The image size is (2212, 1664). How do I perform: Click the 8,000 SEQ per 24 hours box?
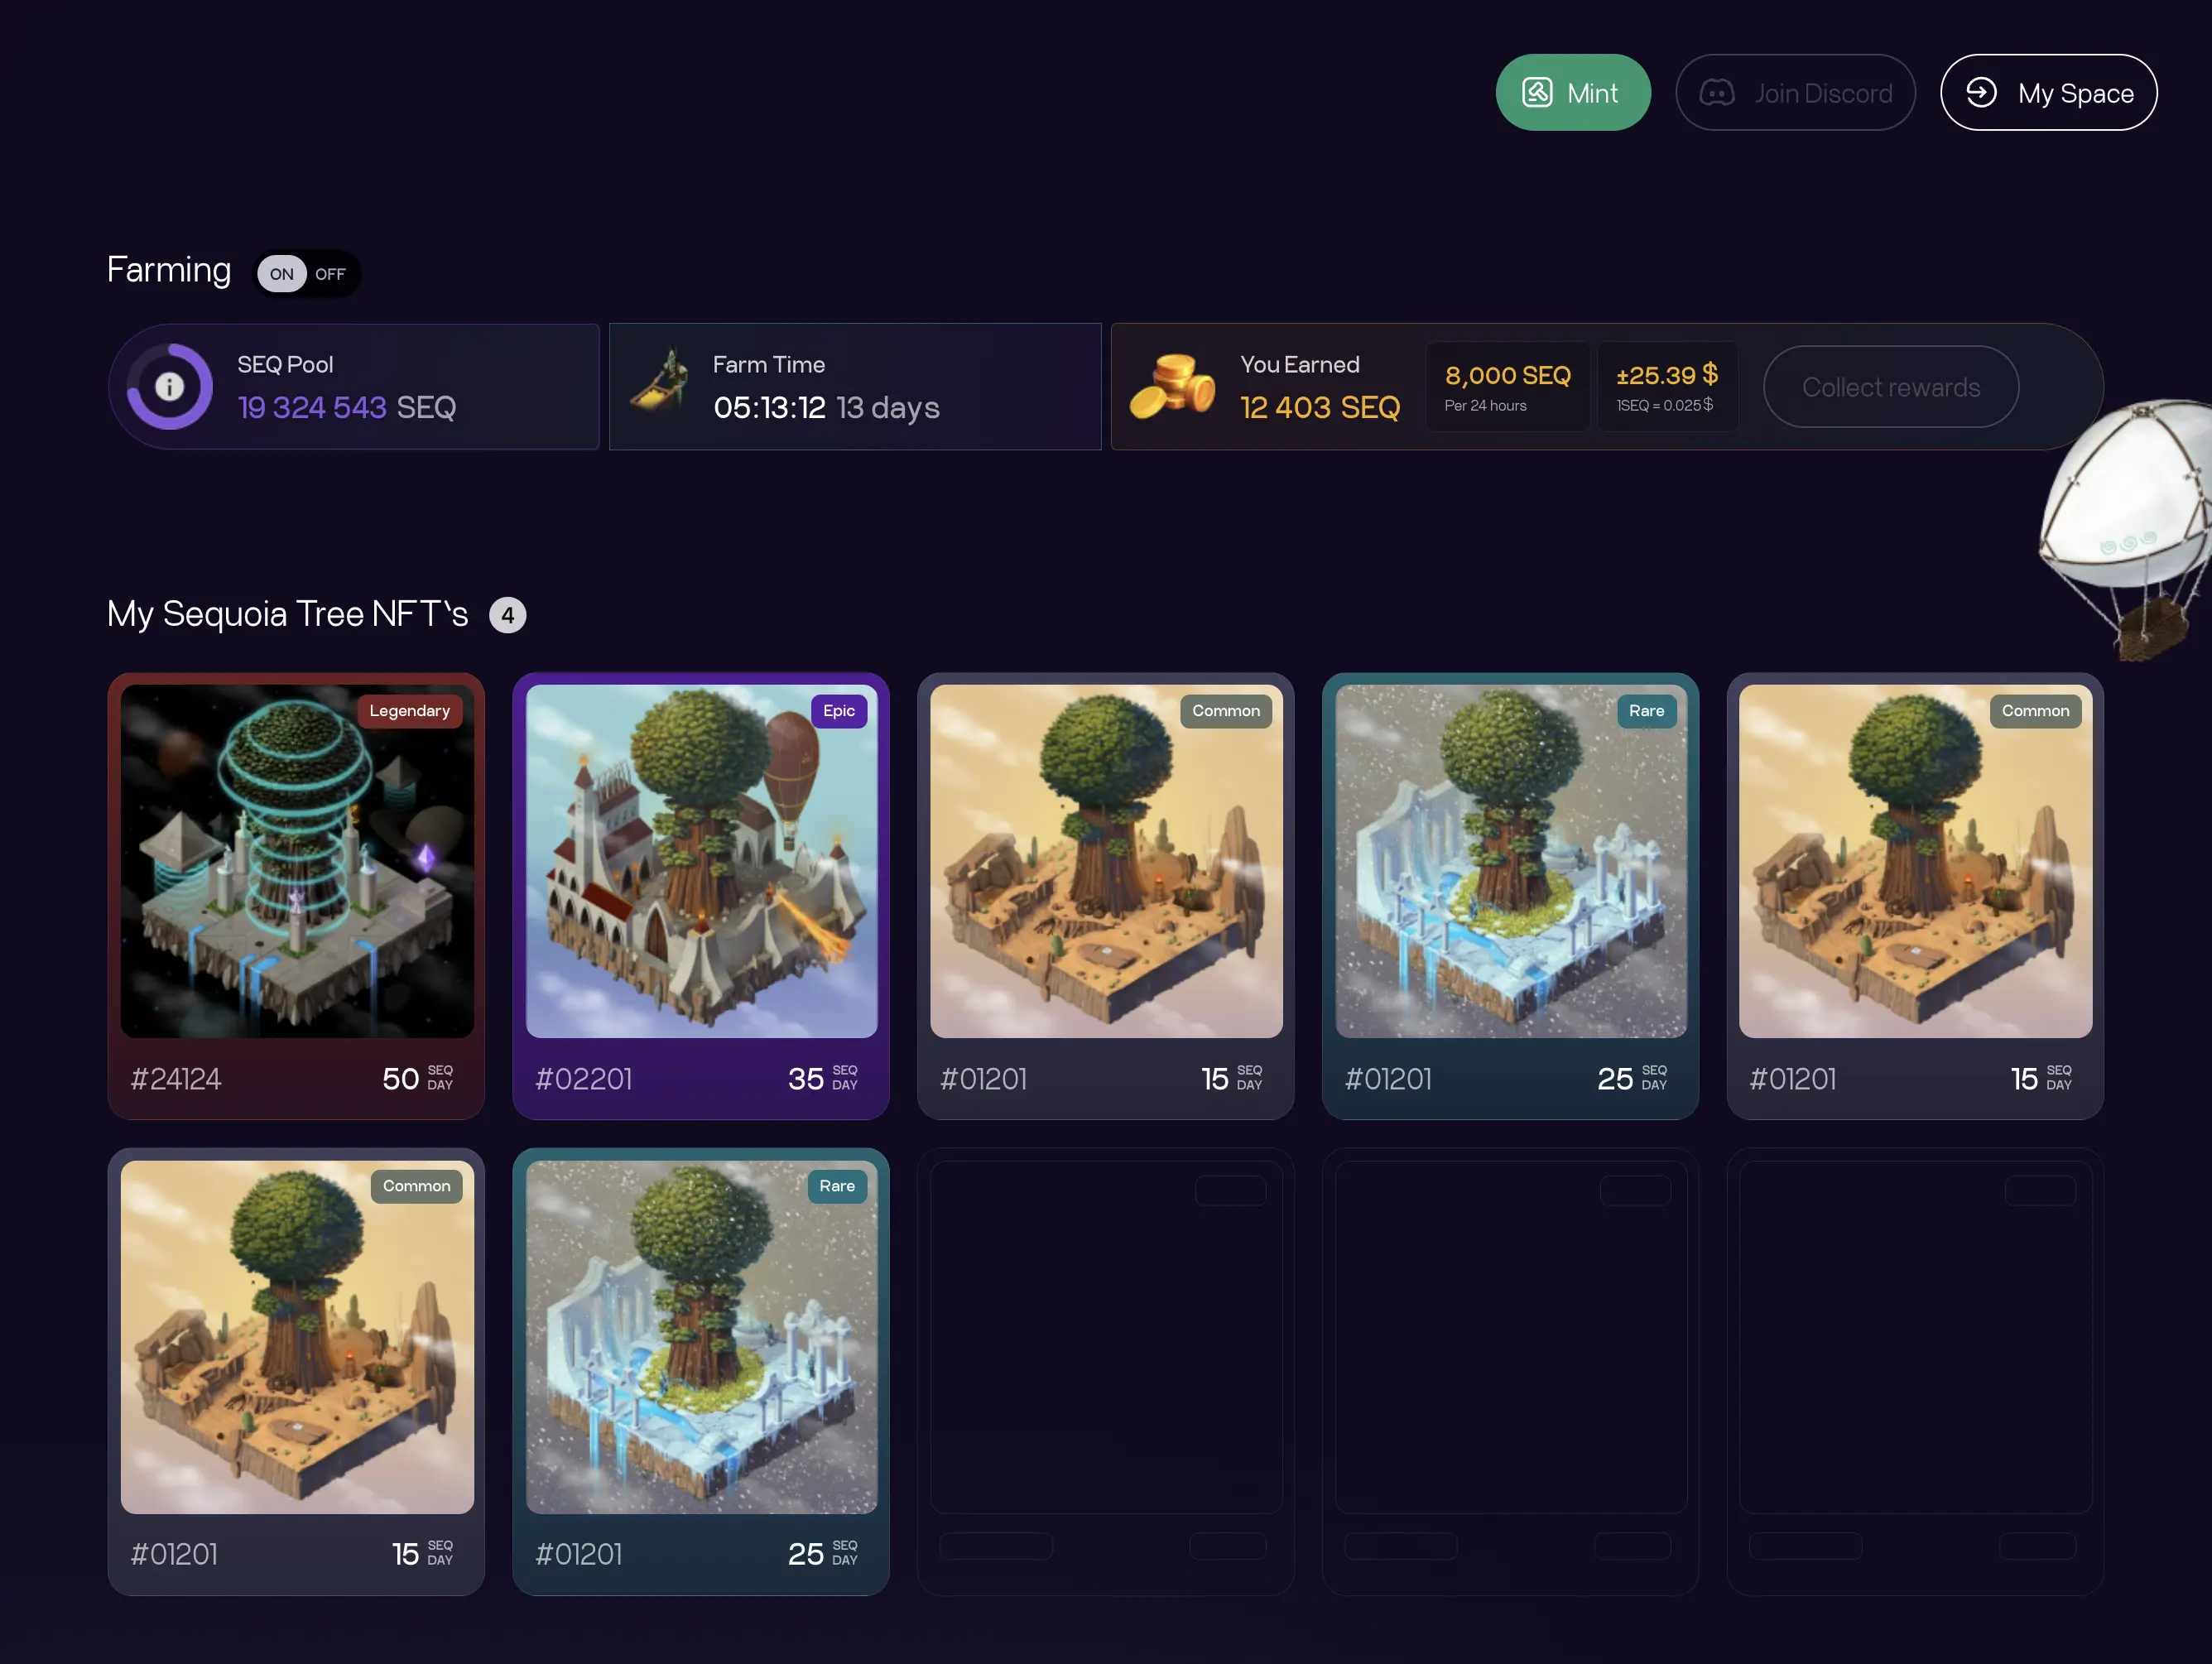[1508, 387]
